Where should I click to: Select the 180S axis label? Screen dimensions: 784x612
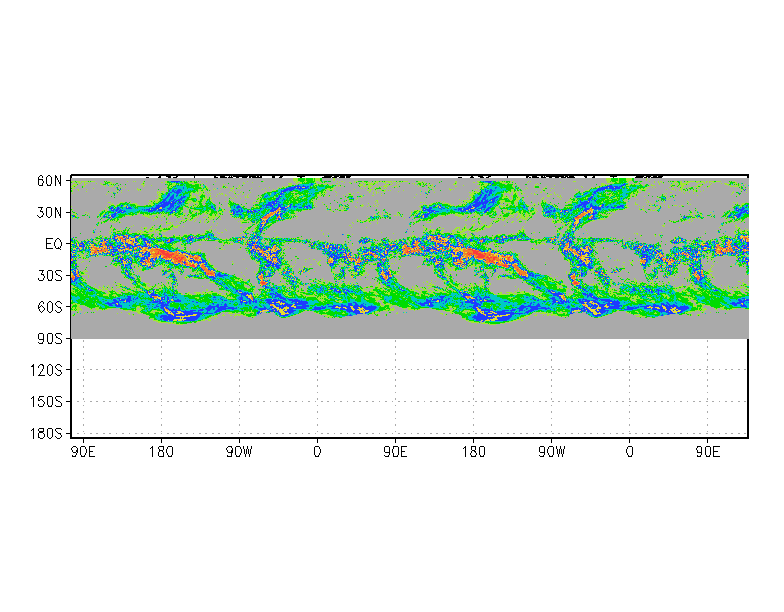pos(46,434)
